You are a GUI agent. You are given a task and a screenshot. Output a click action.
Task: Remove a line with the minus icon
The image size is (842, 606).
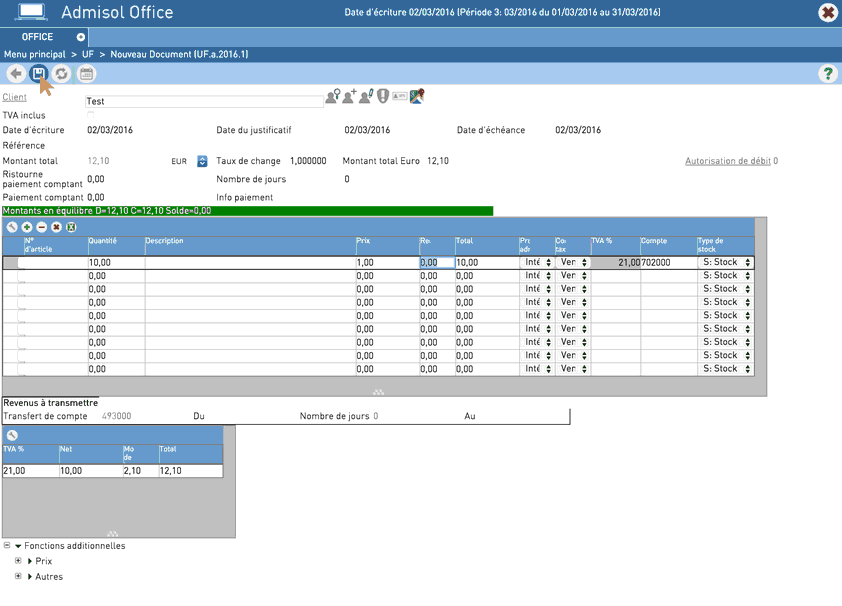(x=41, y=227)
